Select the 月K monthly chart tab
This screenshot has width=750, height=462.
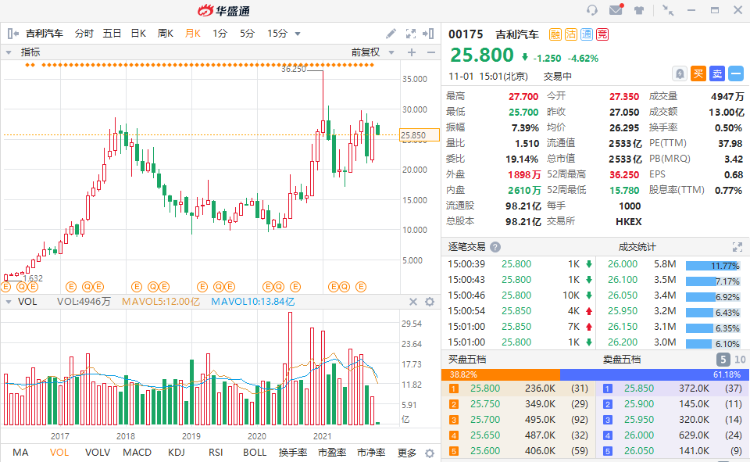tap(193, 33)
